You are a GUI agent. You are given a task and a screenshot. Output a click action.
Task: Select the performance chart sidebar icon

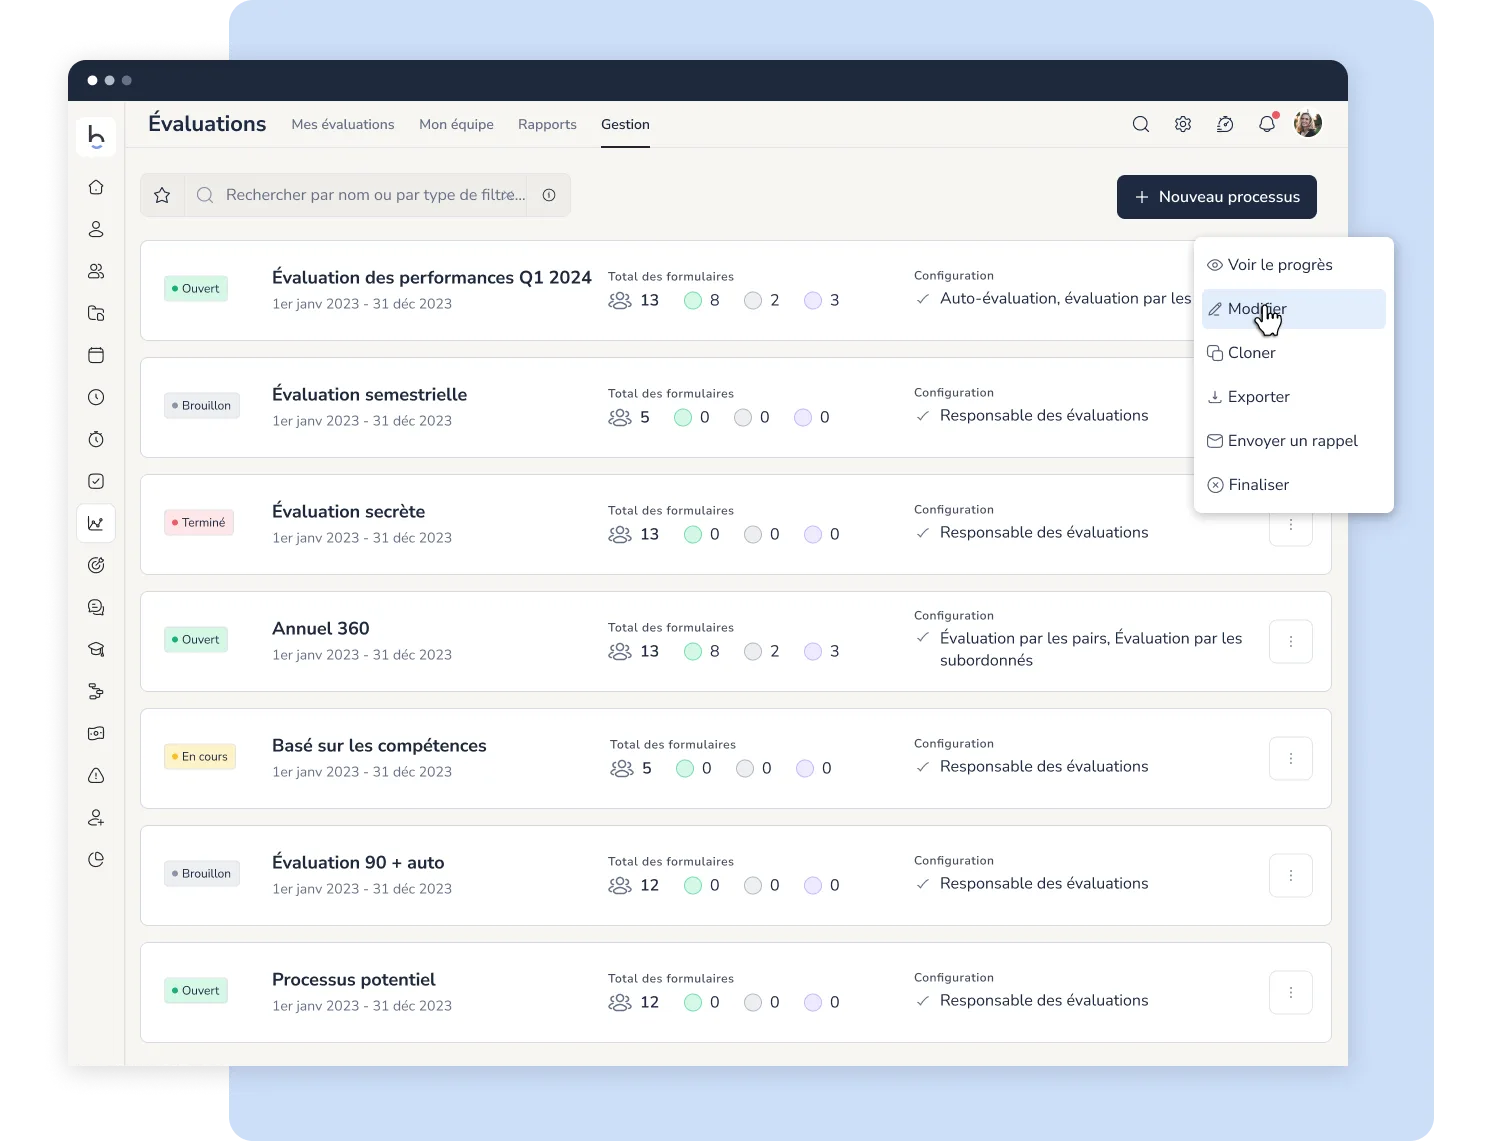[96, 523]
